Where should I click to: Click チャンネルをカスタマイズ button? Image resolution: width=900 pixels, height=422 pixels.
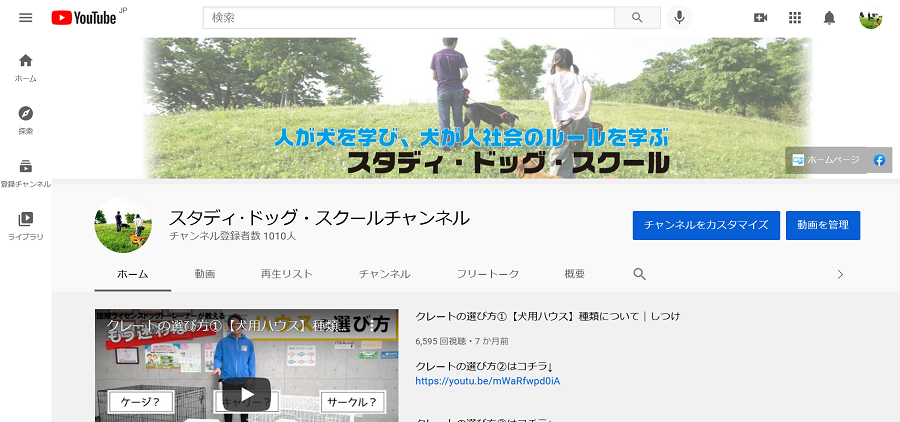click(706, 225)
